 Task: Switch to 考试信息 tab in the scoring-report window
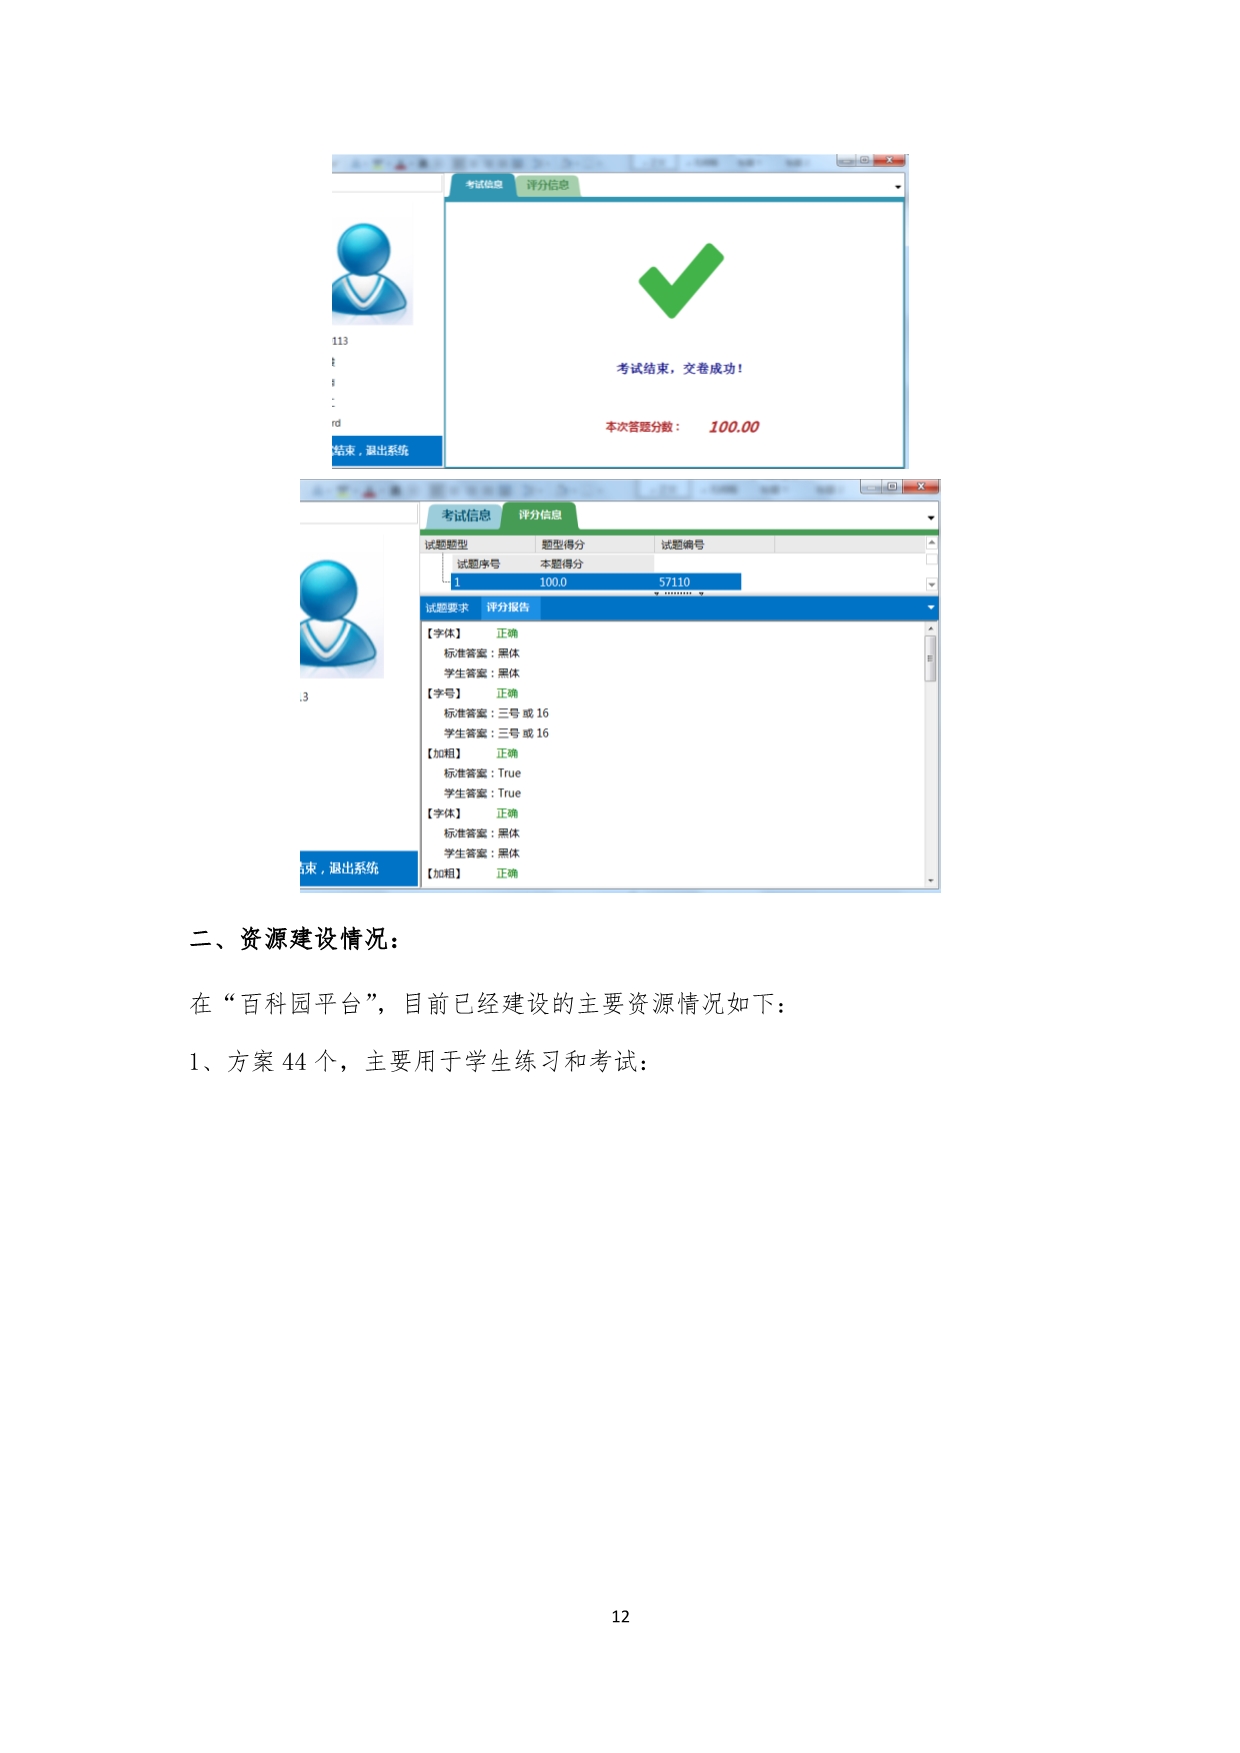coord(466,516)
